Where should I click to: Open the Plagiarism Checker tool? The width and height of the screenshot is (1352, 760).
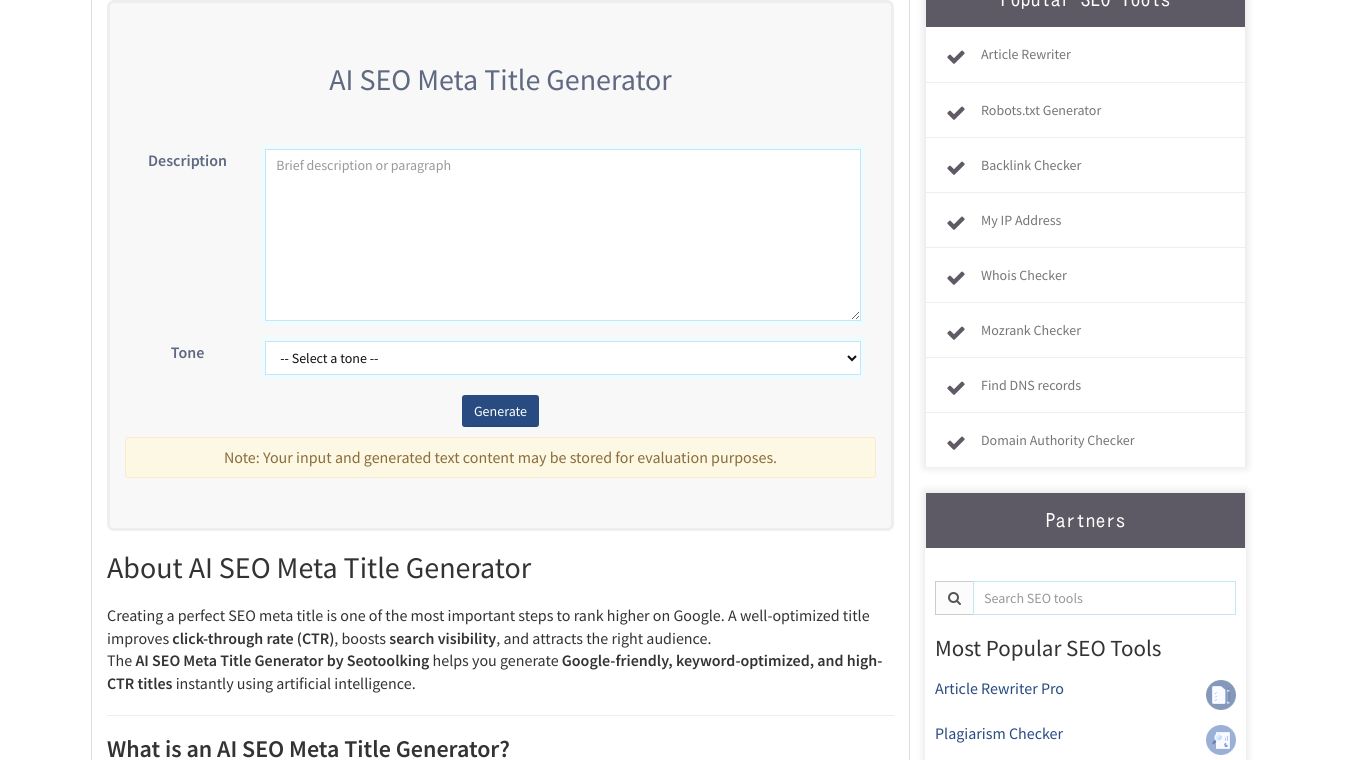(x=998, y=733)
